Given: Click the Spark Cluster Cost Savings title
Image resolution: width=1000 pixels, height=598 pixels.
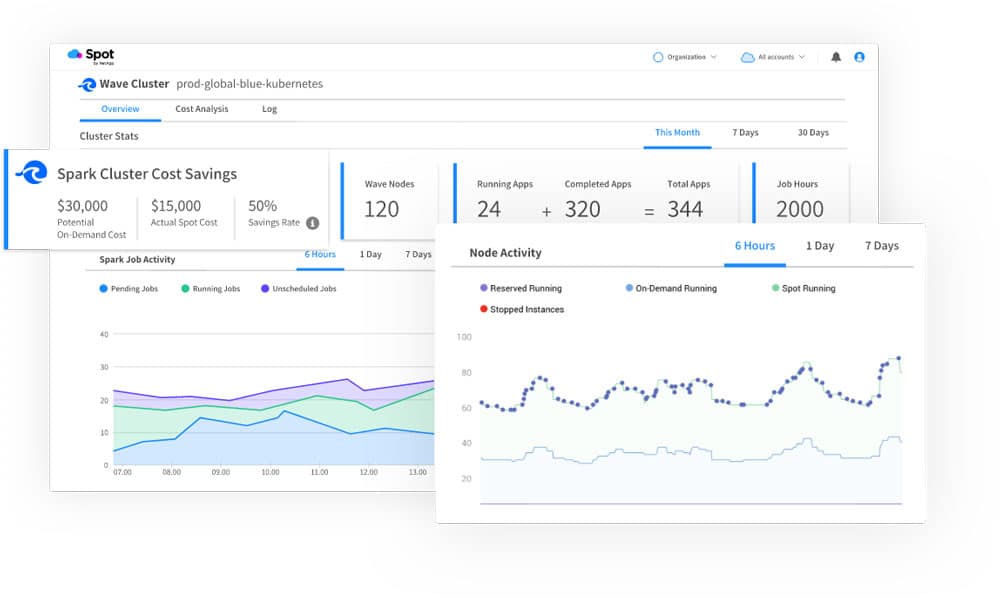Looking at the screenshot, I should click(147, 174).
